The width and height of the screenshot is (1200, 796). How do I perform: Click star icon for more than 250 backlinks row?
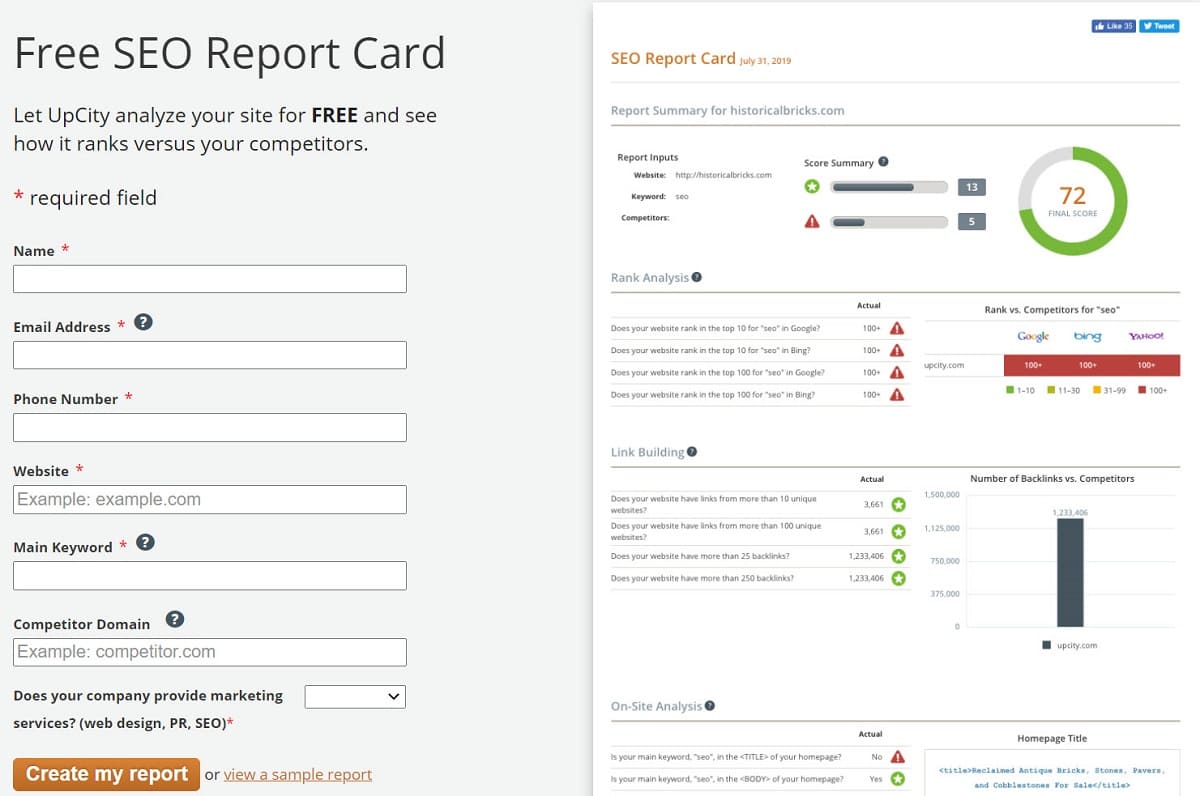[x=898, y=578]
